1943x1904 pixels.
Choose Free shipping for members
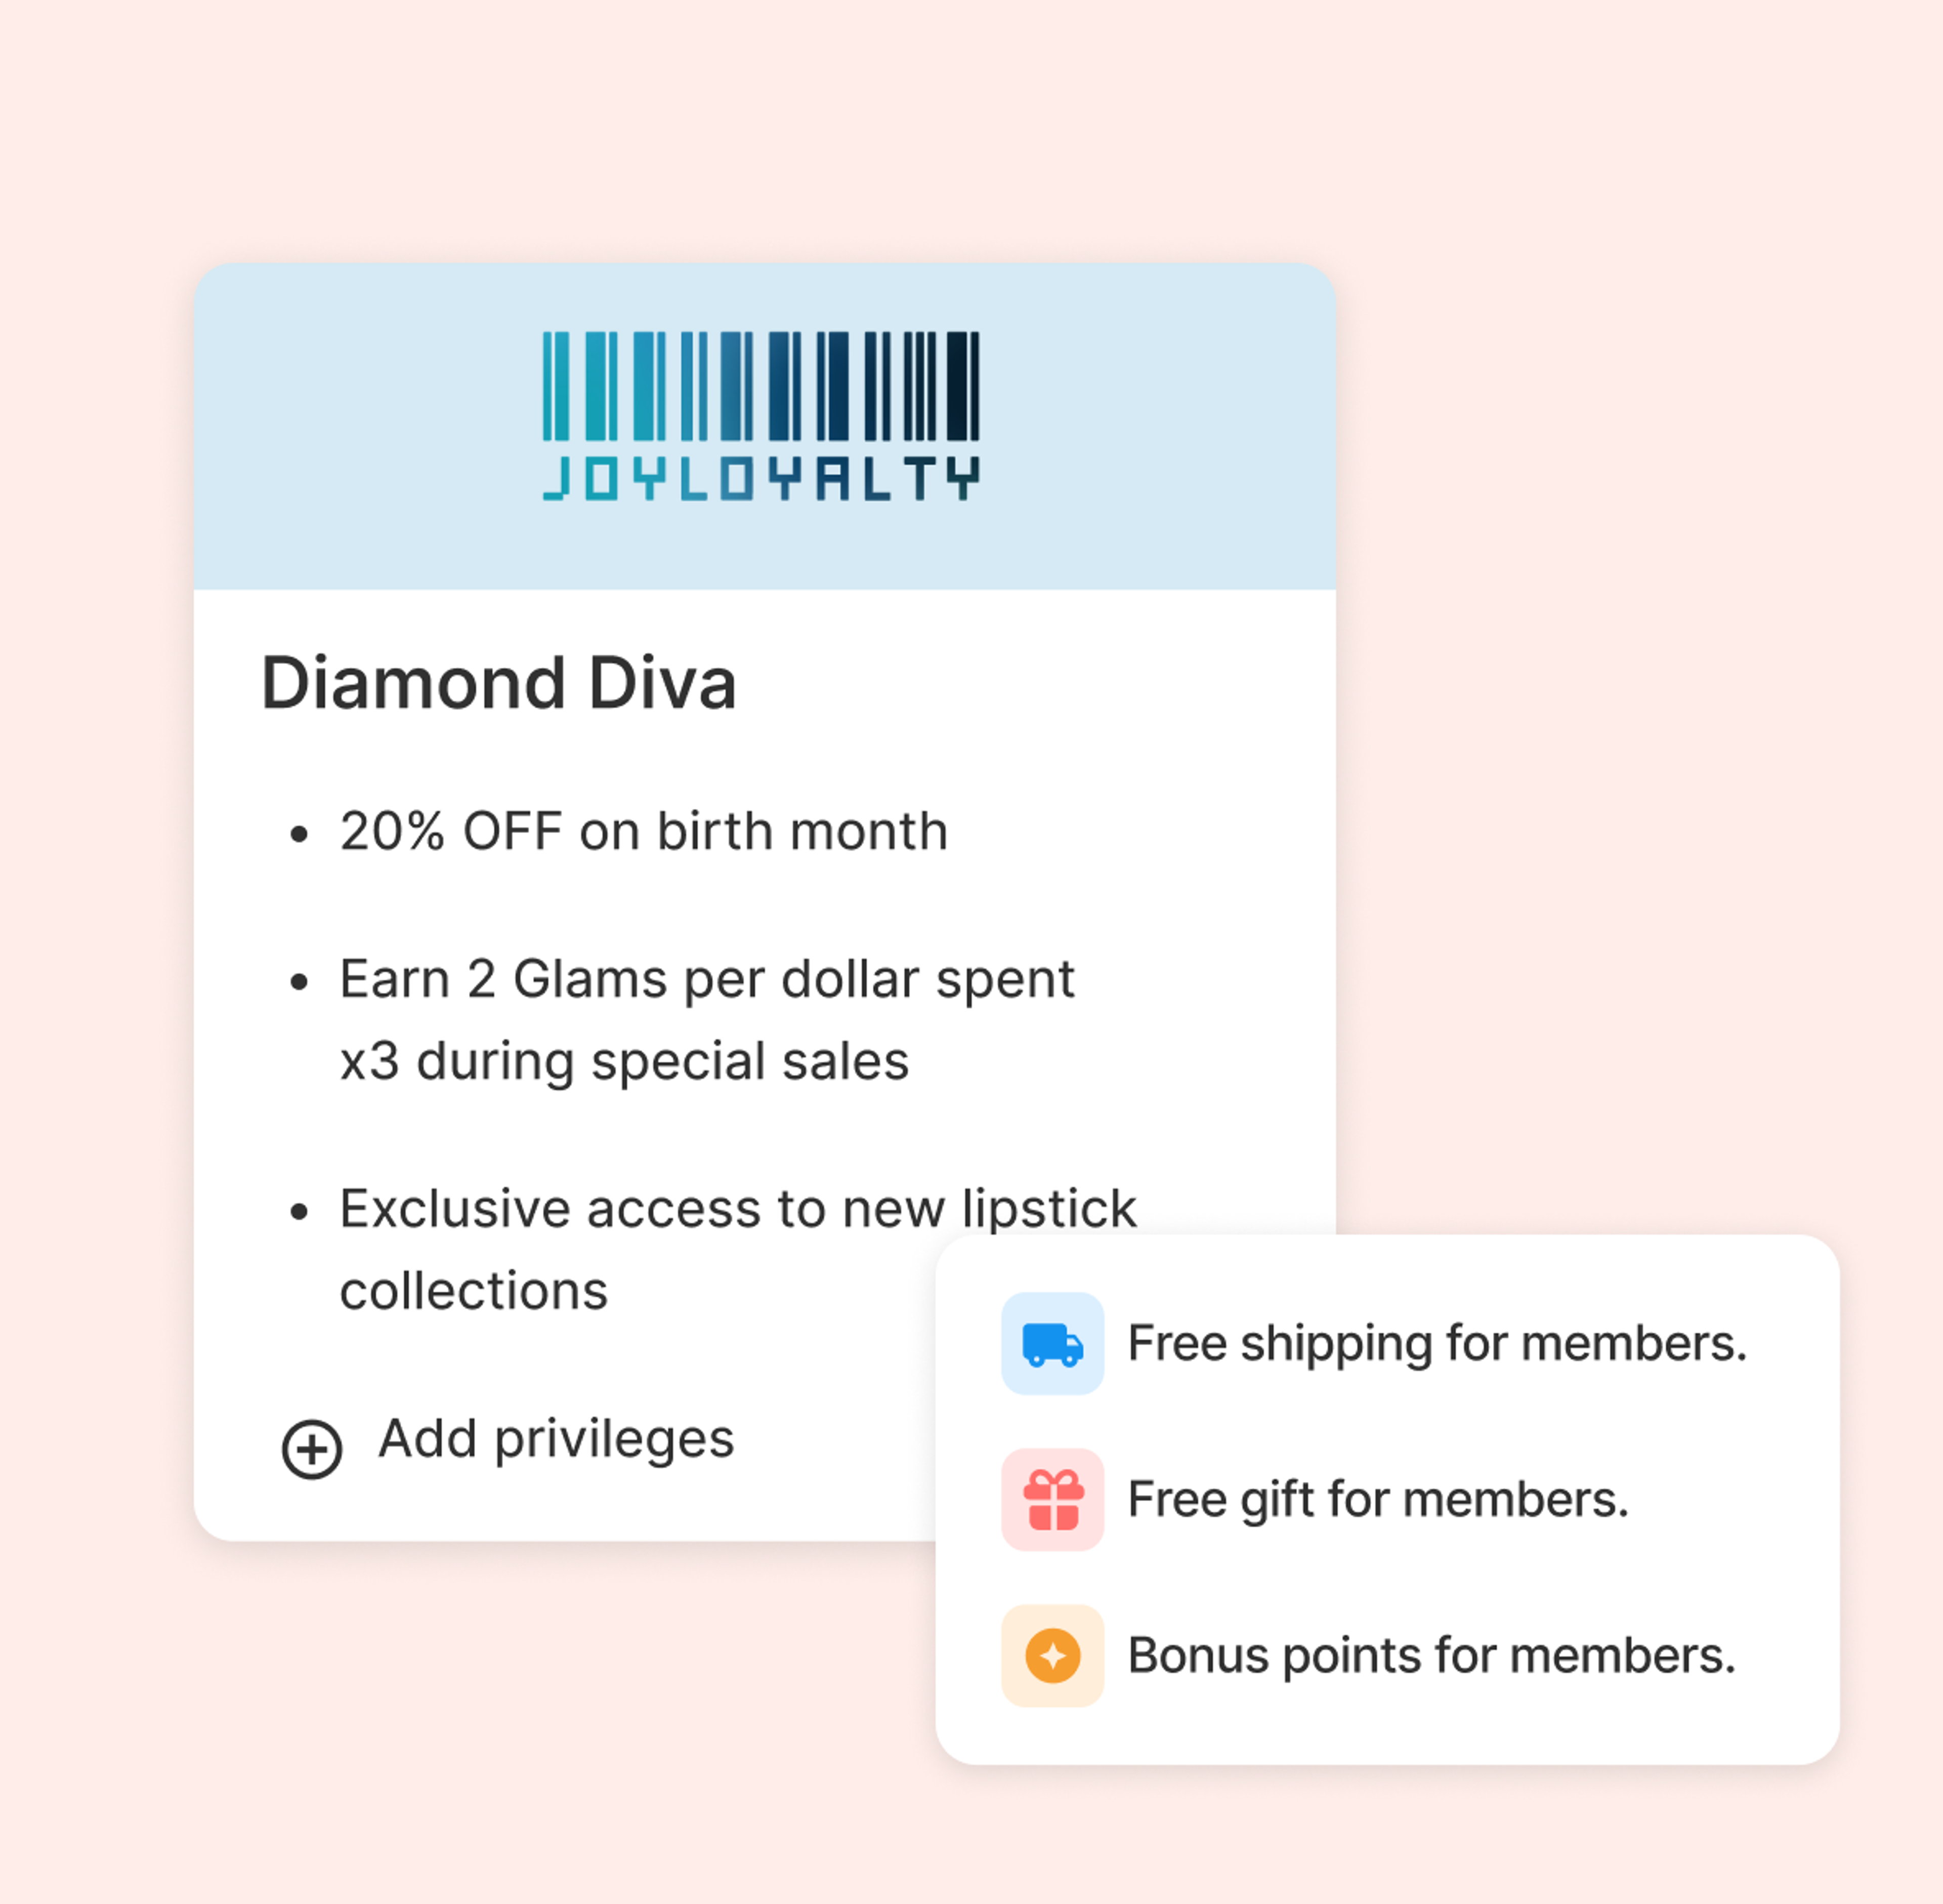tap(1436, 1343)
